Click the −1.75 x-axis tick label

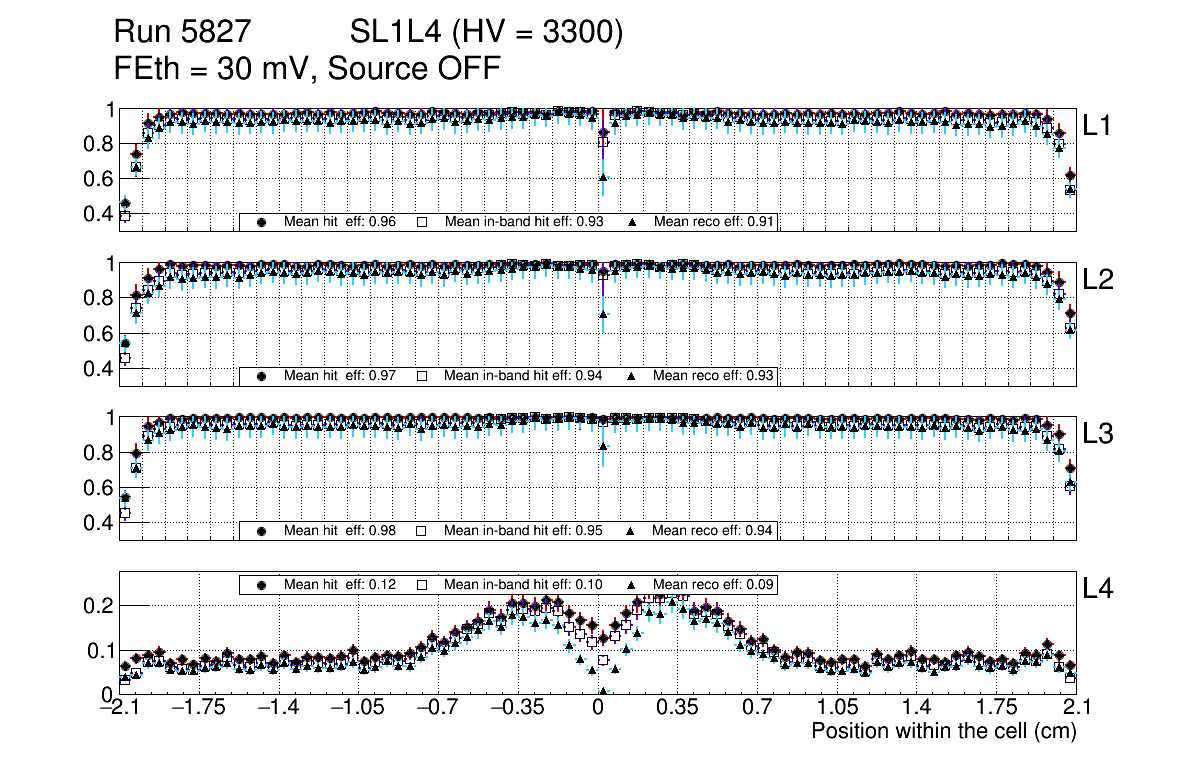coord(199,708)
